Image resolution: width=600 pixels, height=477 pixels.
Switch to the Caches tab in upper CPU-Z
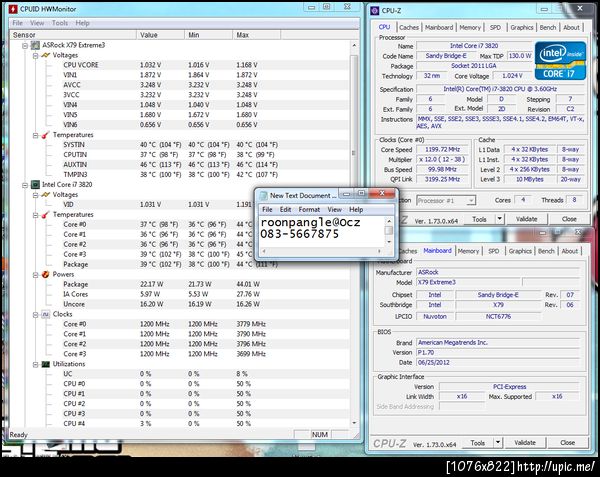409,27
